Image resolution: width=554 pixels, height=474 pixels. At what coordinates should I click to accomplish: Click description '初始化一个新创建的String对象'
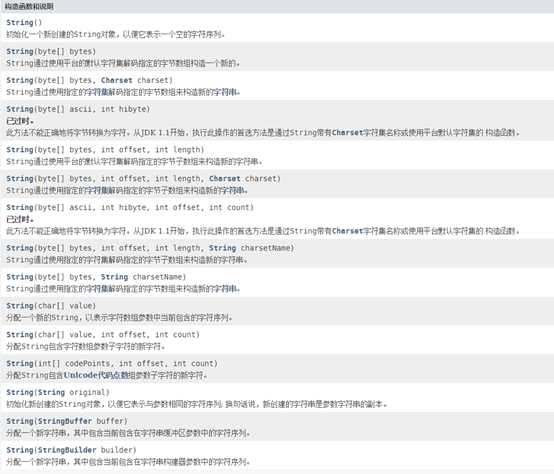(115, 34)
